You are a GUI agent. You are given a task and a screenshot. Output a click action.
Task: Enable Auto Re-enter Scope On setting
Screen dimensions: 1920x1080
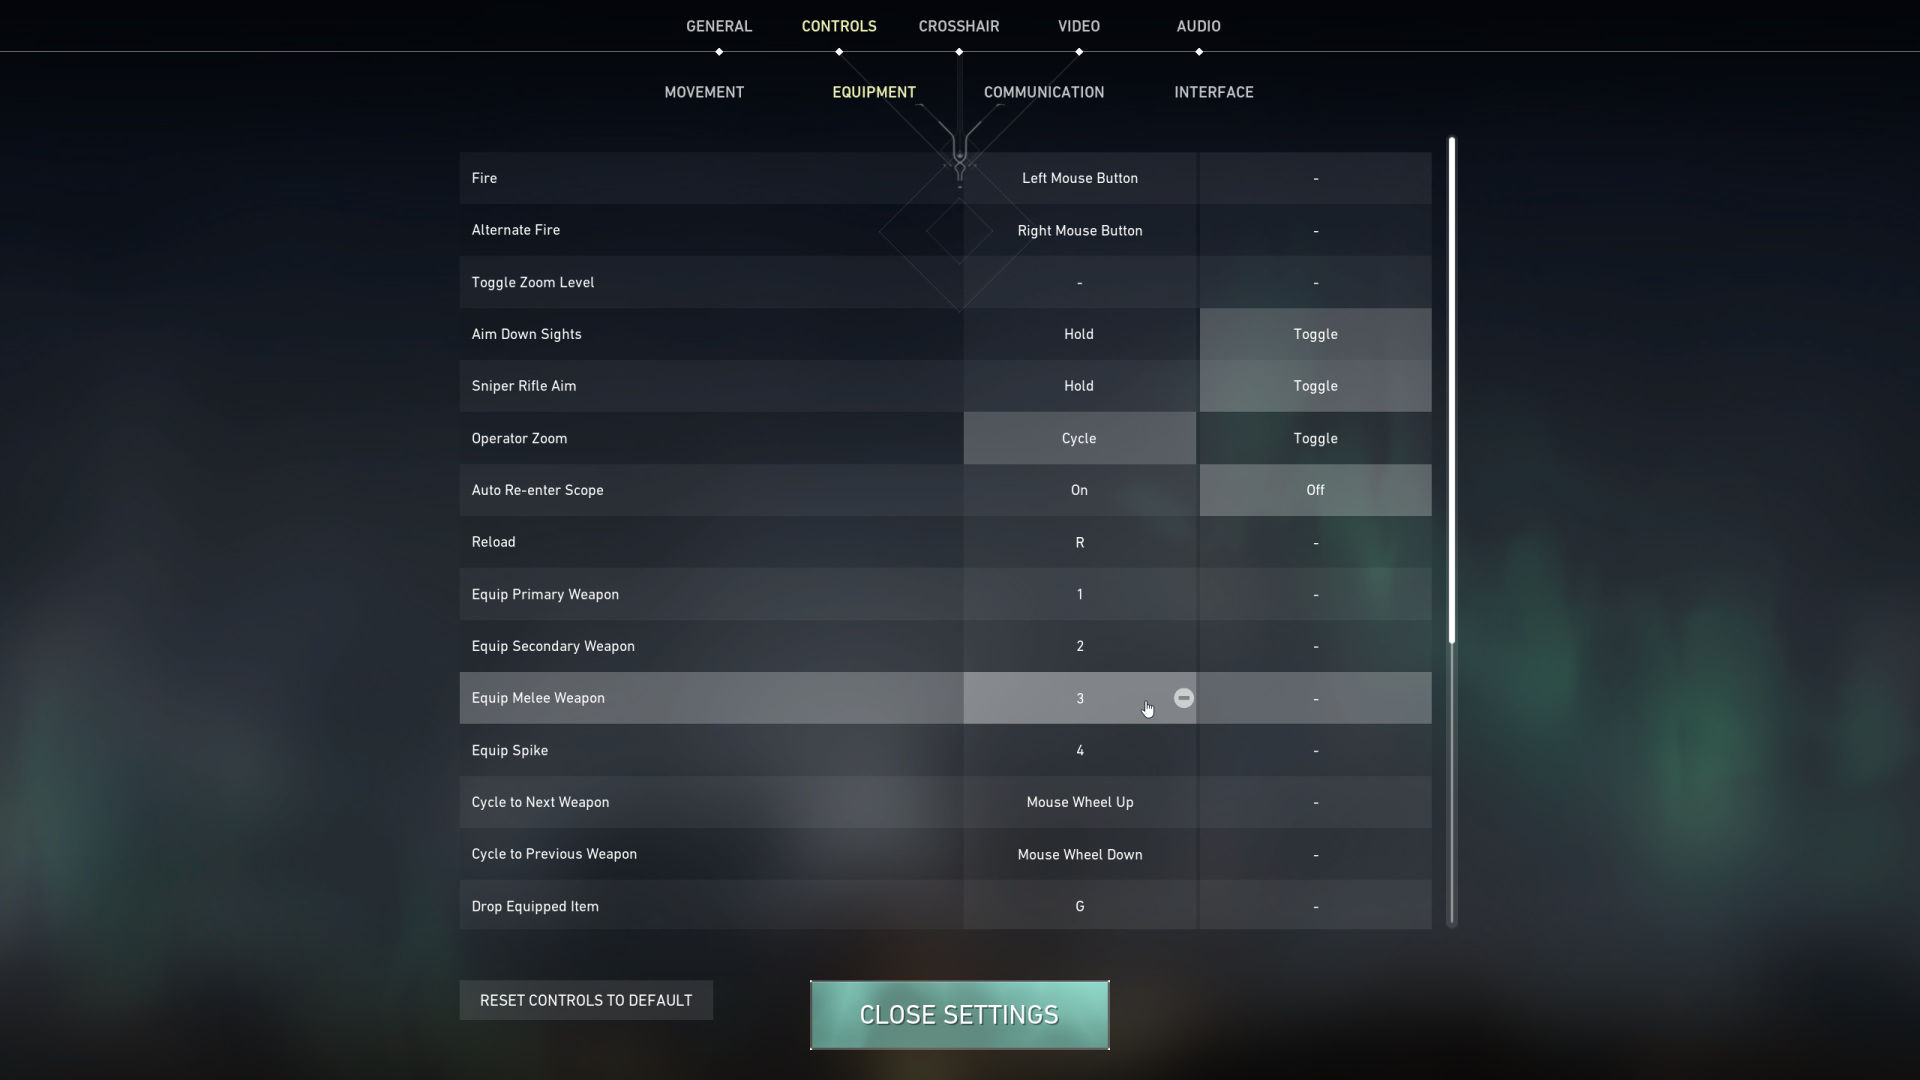tap(1079, 489)
